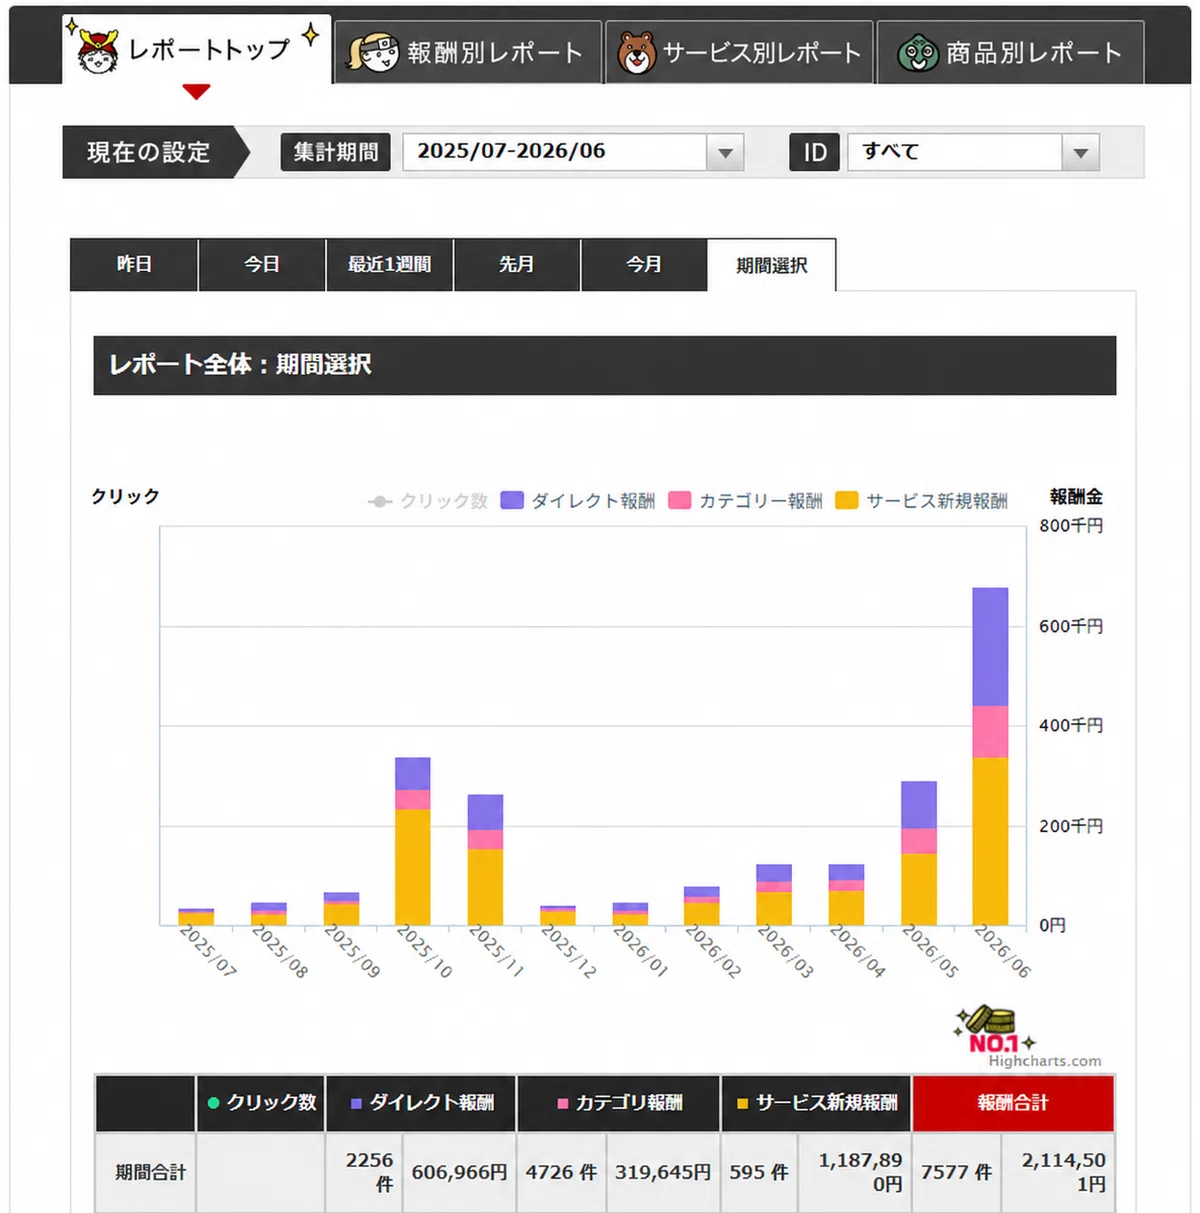The image size is (1200, 1213).
Task: Click the クリック数 table header
Action: [261, 1103]
